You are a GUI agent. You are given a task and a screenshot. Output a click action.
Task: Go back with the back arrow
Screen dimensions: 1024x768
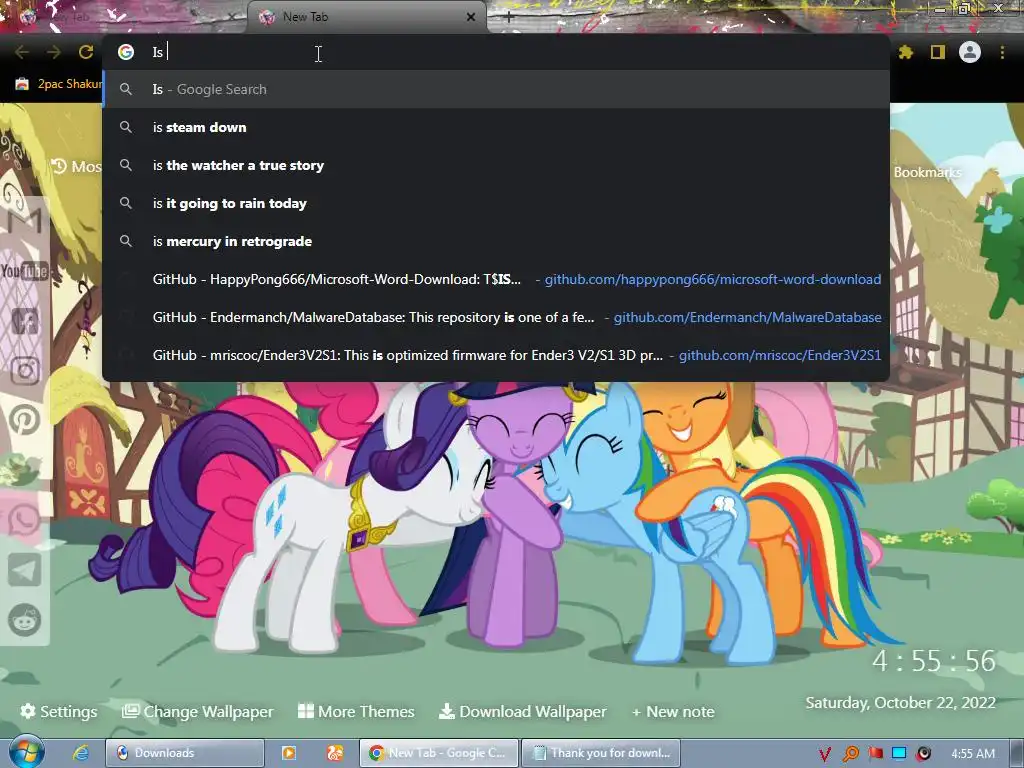22,52
